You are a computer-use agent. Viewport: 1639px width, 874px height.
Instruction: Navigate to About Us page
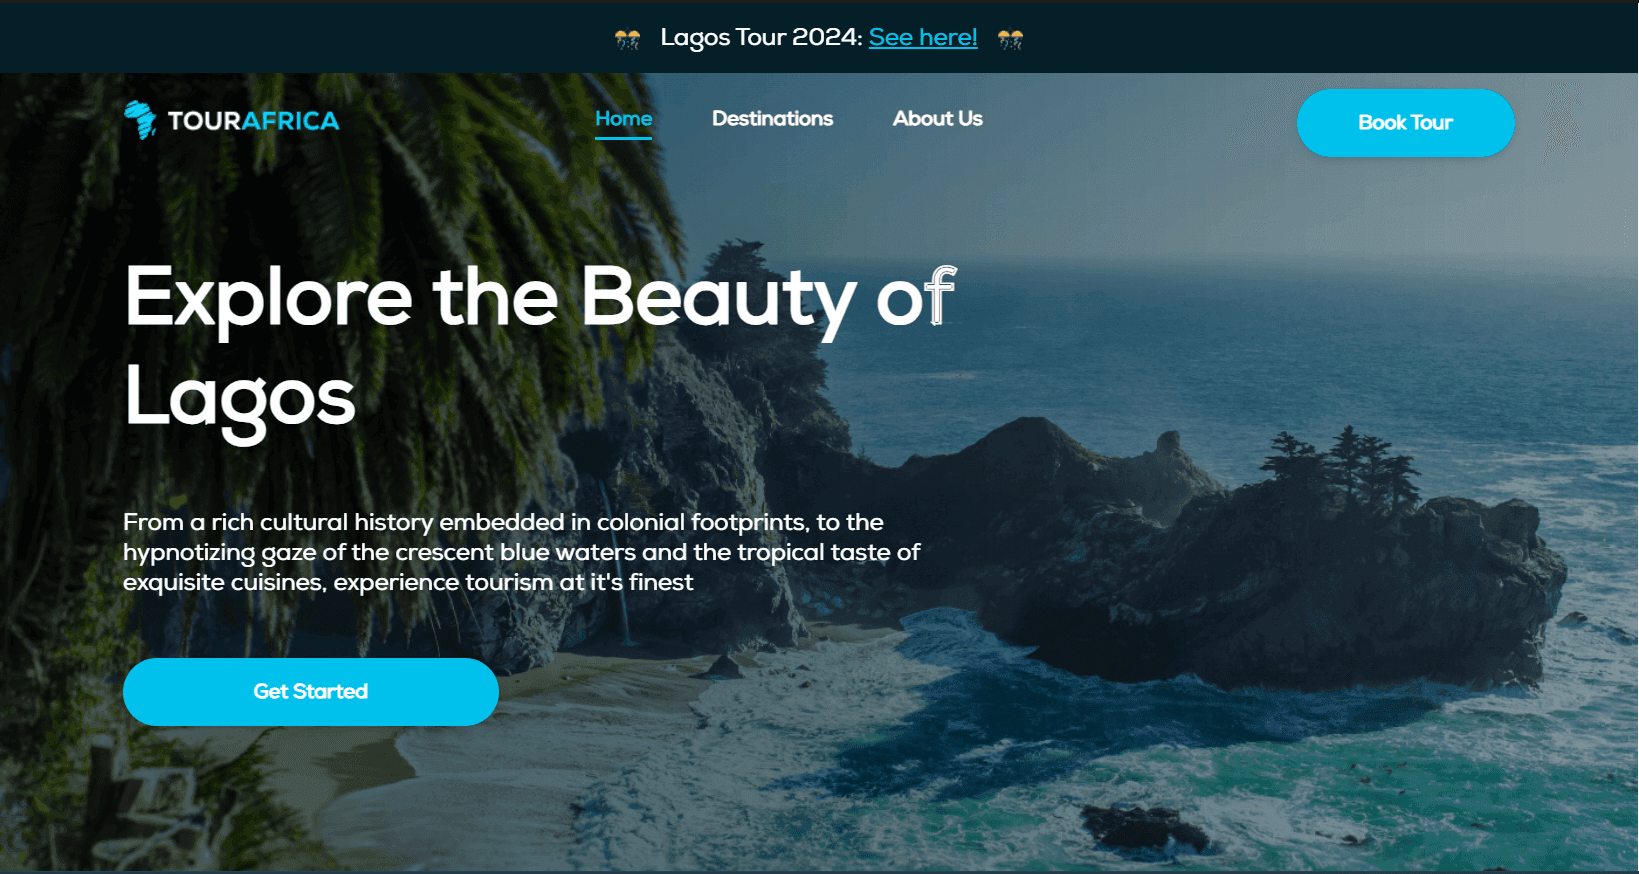click(937, 118)
